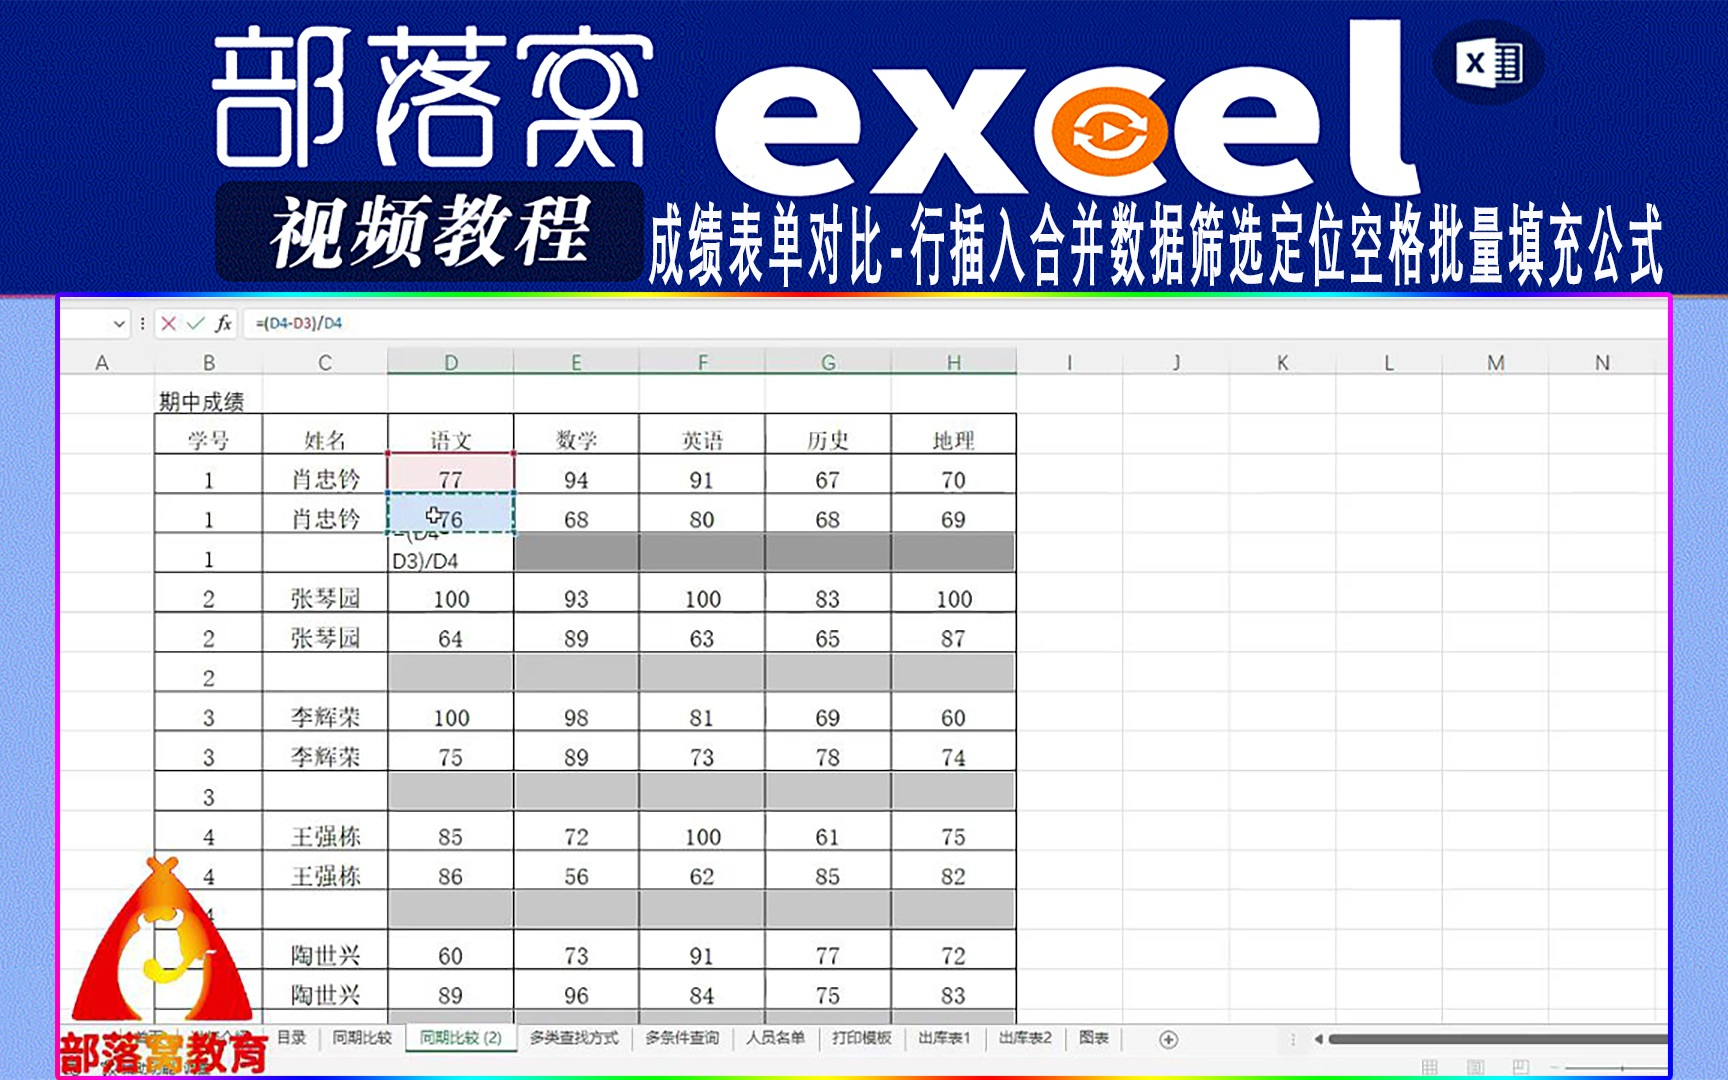Viewport: 1728px width, 1080px height.
Task: Select column I header
Action: (x=1069, y=362)
